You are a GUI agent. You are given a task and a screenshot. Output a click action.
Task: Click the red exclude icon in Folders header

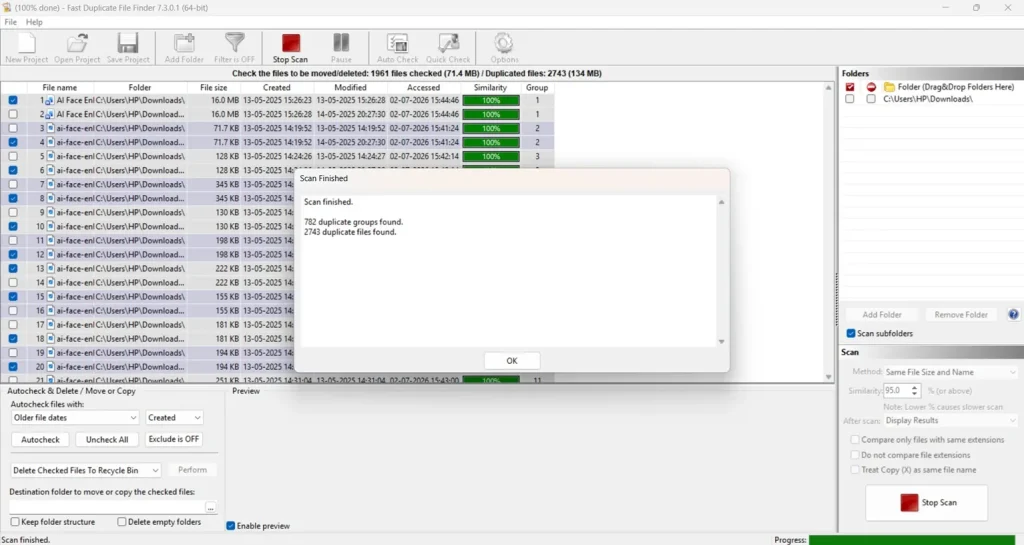(x=871, y=87)
